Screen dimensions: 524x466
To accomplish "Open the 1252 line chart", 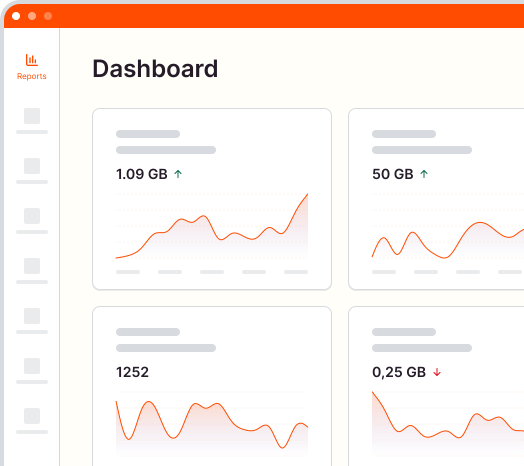I will coord(212,424).
